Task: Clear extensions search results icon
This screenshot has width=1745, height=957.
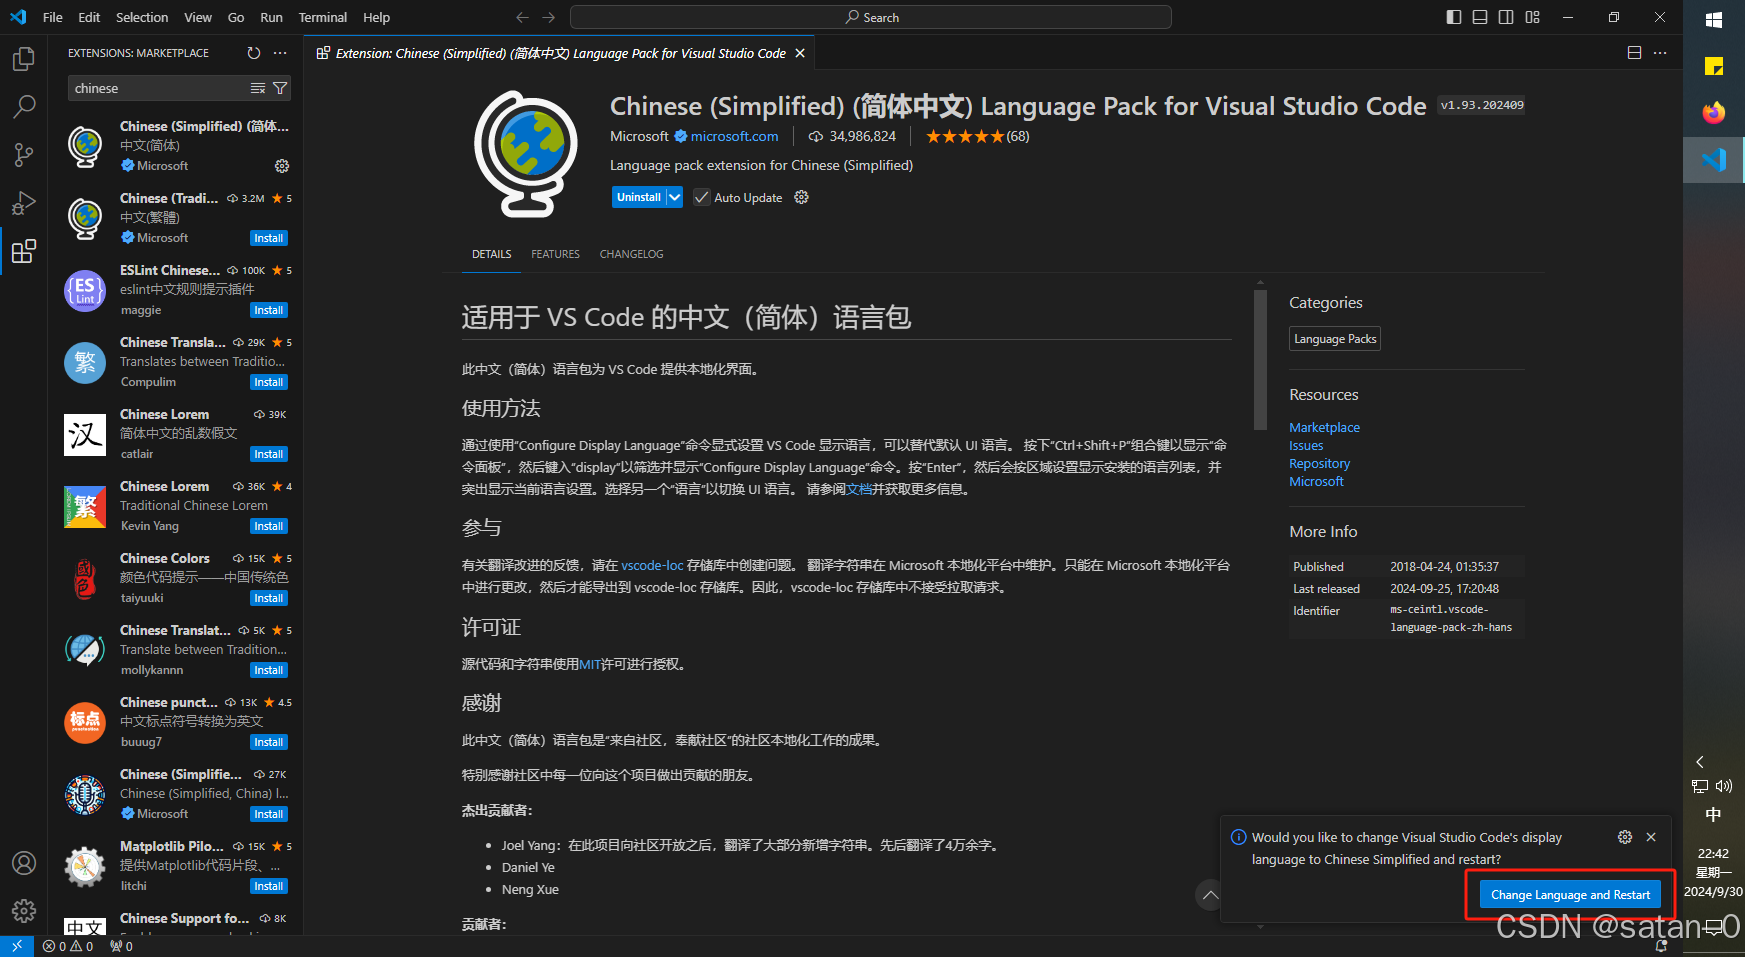Action: point(258,88)
